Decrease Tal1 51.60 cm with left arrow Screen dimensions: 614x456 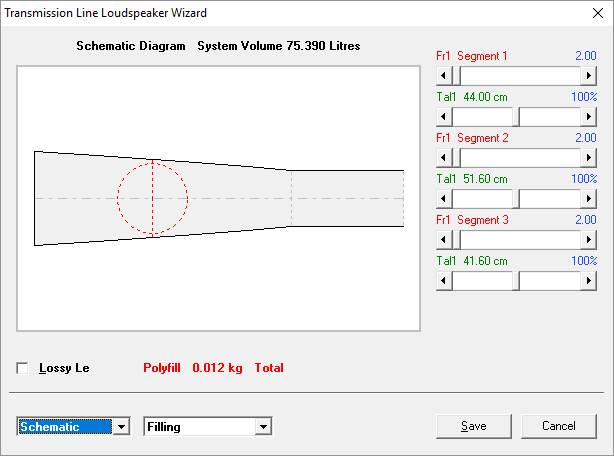(x=444, y=199)
